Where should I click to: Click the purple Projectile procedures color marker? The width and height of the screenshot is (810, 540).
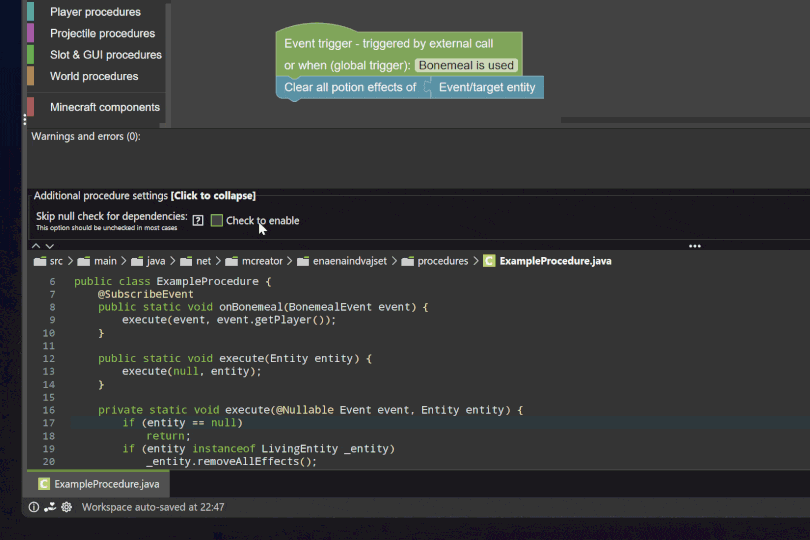[30, 33]
